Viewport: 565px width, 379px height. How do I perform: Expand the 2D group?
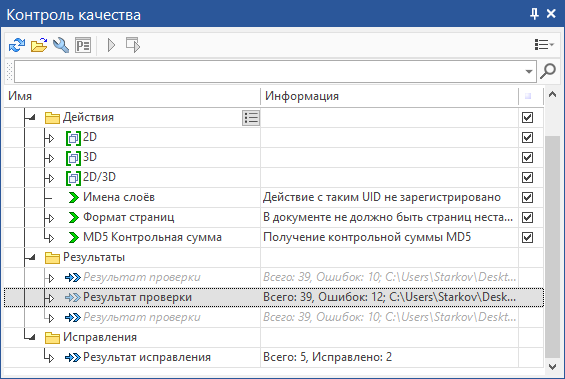coord(51,139)
